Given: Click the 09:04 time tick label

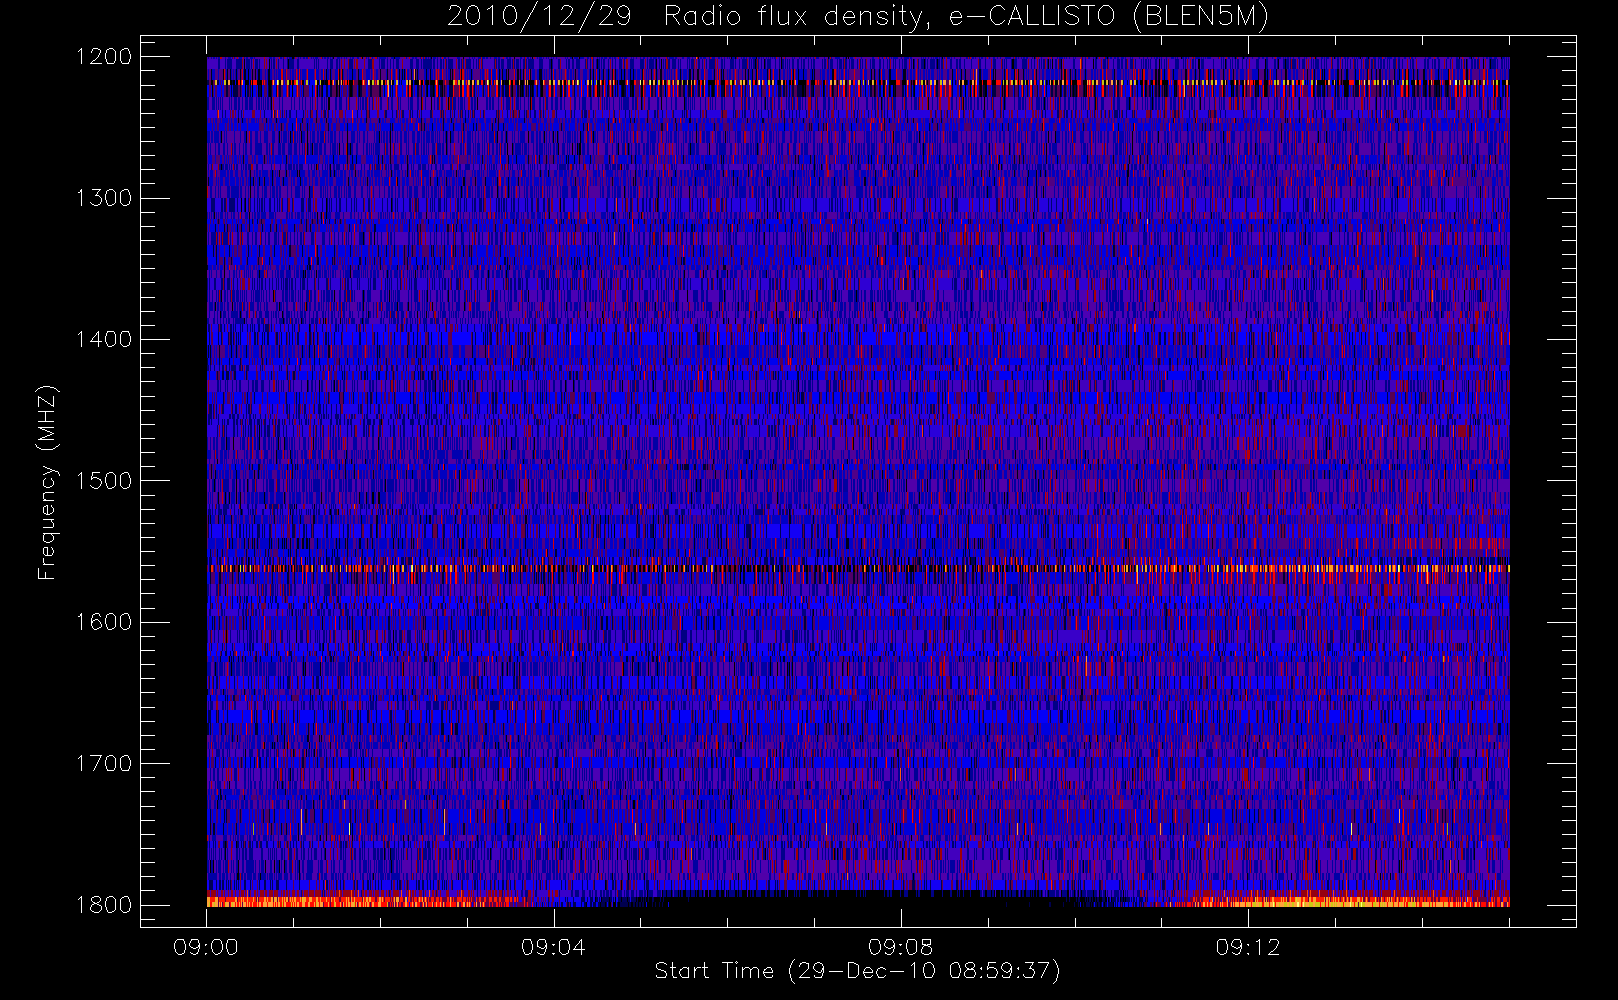Looking at the screenshot, I should (553, 947).
